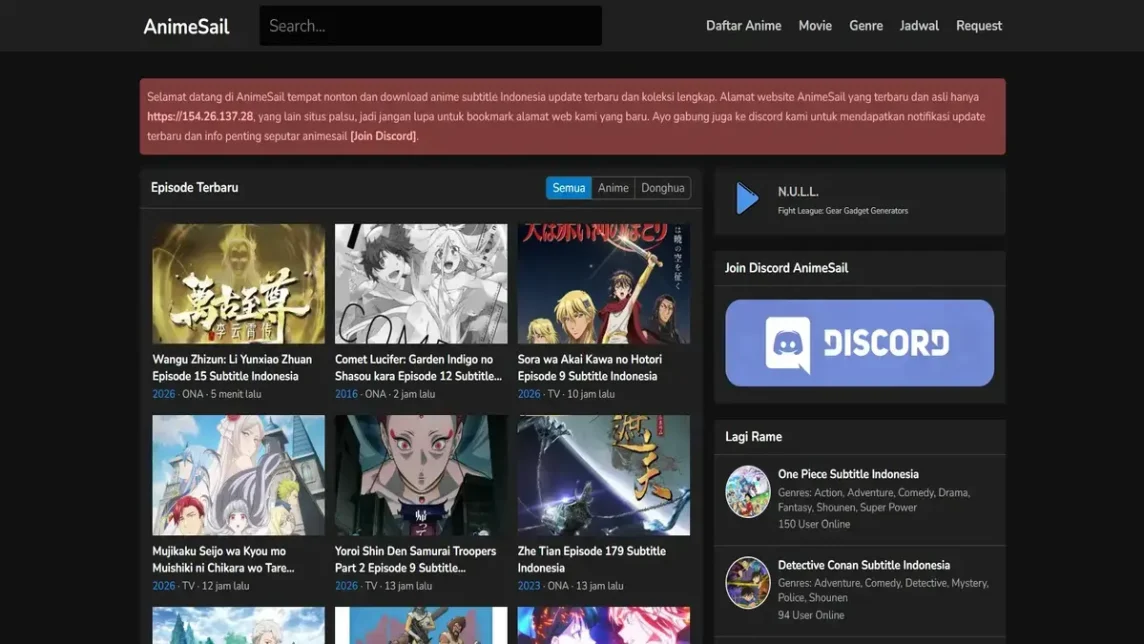
Task: Click the Lagi Rame heading
Action: 753,437
